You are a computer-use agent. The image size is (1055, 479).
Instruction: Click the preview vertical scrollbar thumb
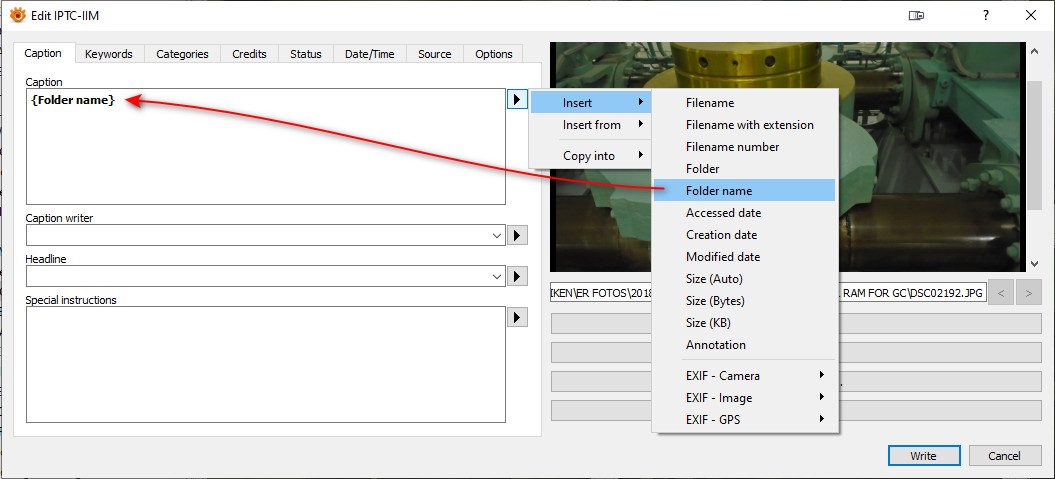pos(1034,145)
